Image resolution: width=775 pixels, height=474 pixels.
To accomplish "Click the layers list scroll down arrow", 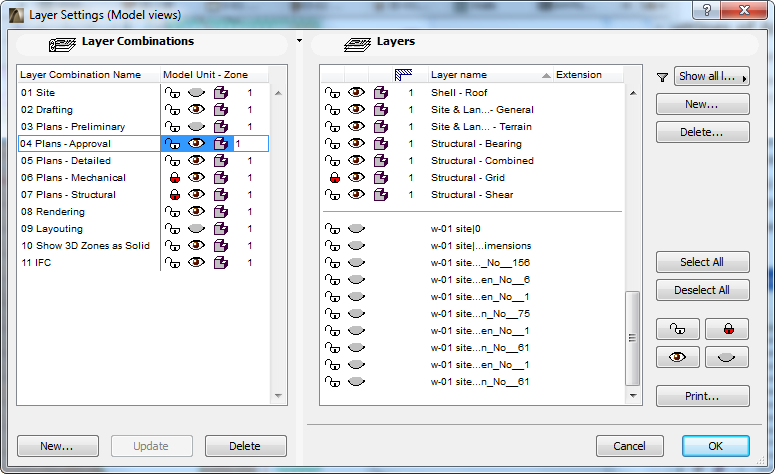I will [633, 395].
